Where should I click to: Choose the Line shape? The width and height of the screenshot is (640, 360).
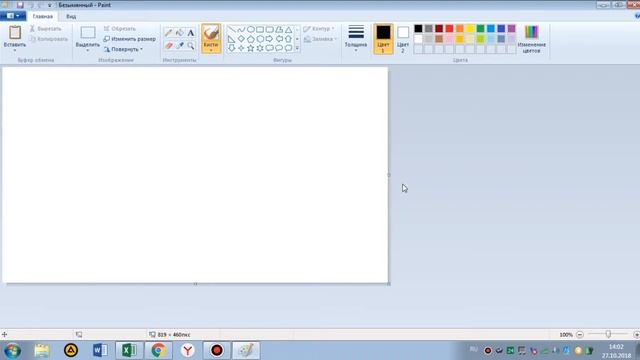[x=231, y=29]
